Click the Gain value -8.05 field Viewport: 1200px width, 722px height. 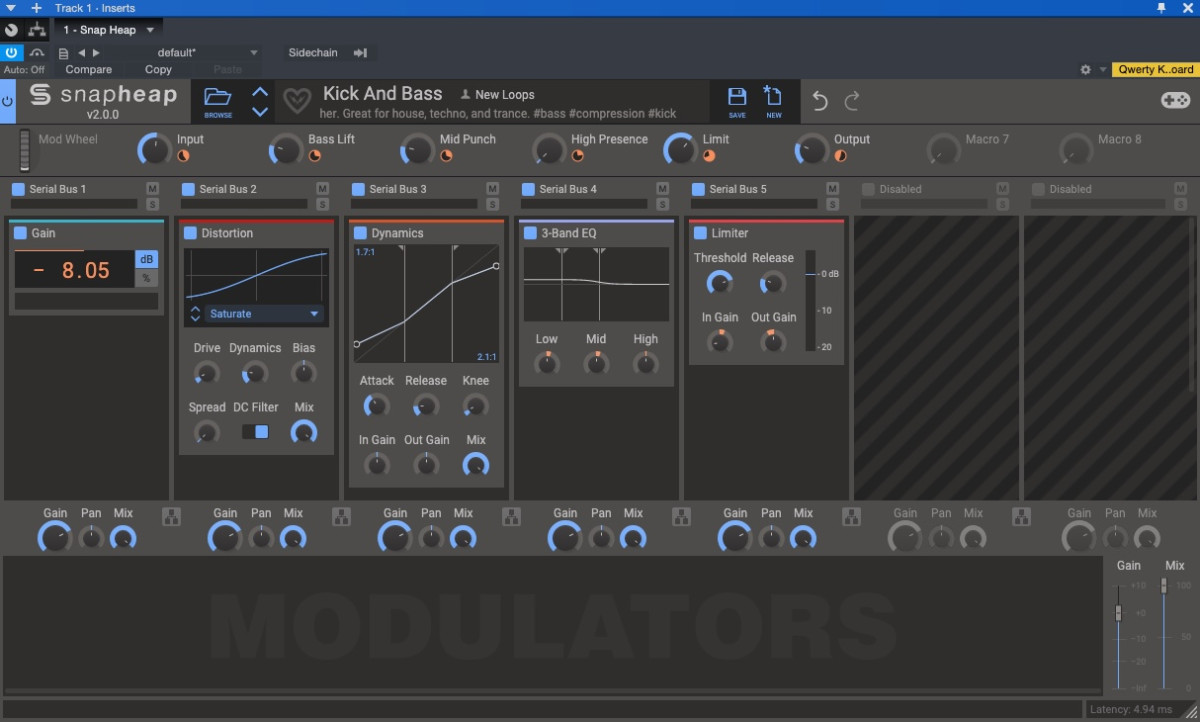point(73,270)
